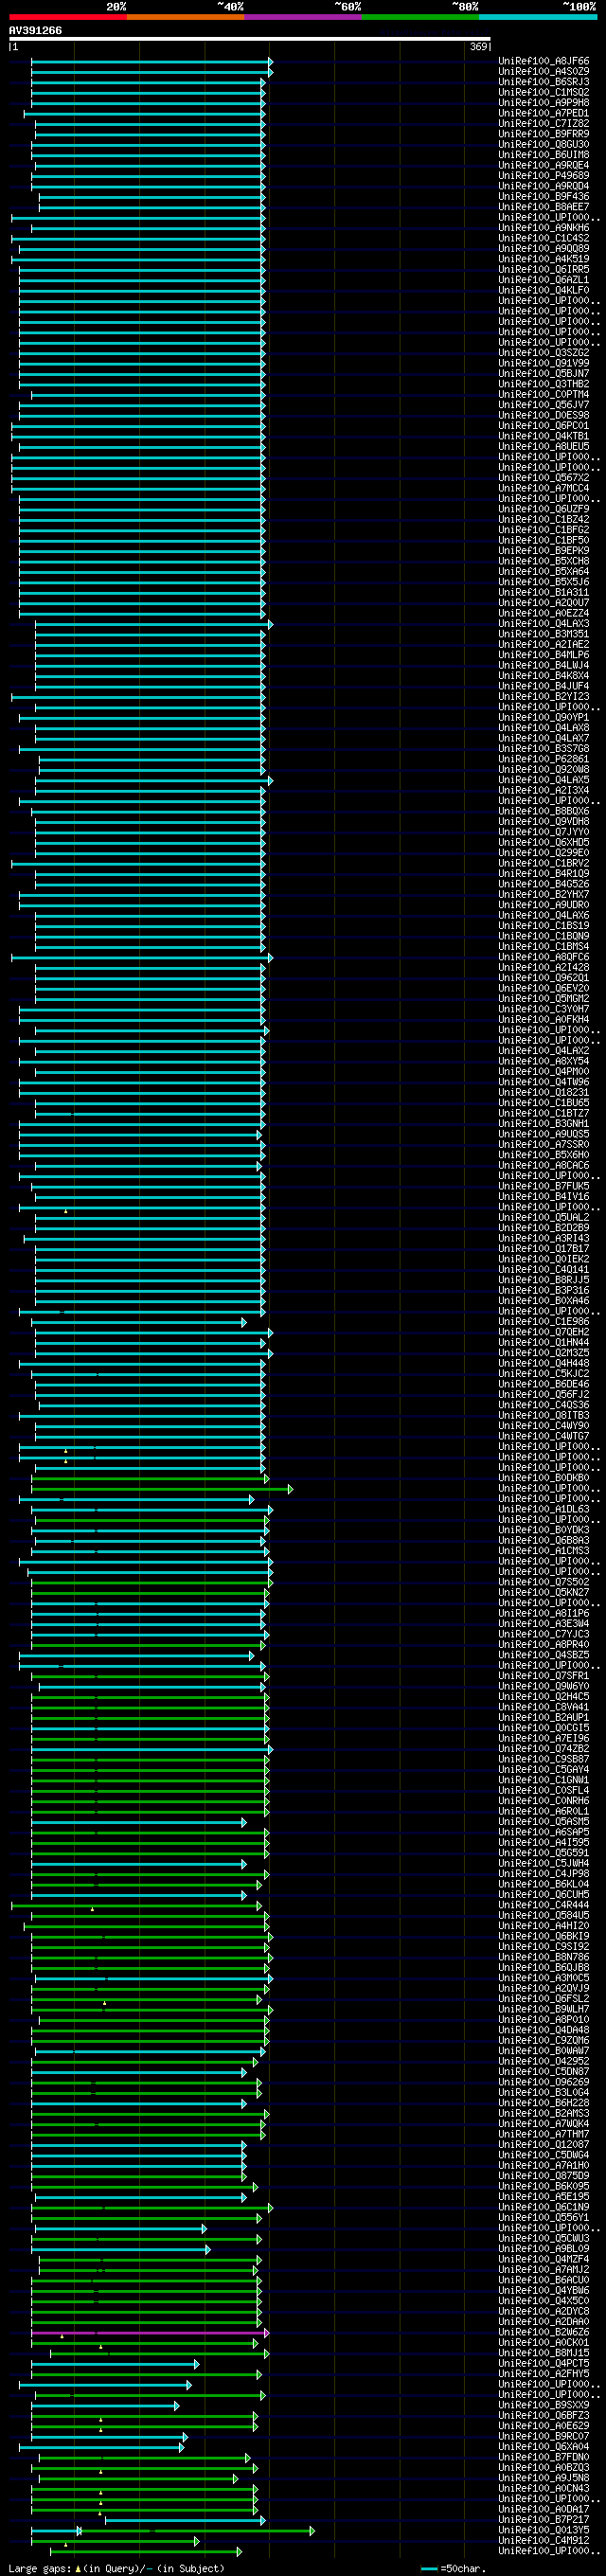Image resolution: width=606 pixels, height=2576 pixels.
Task: Click the white query sequence bar
Action: click(250, 39)
